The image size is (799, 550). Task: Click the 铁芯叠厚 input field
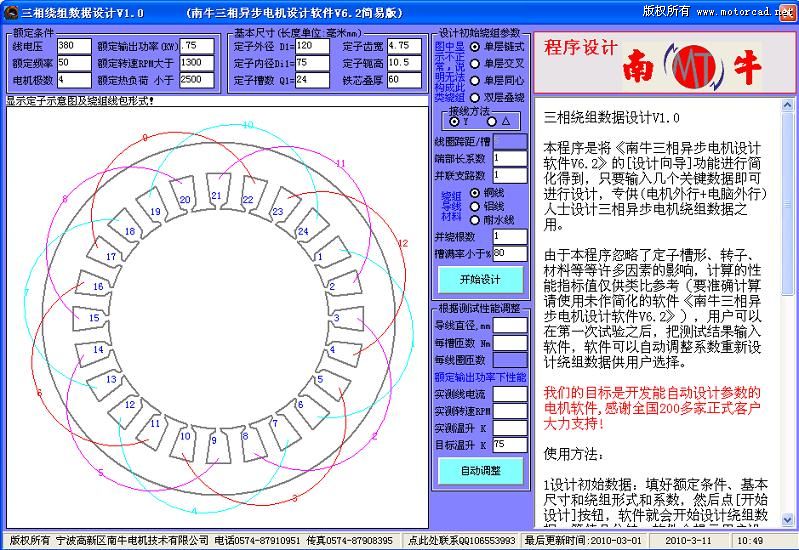click(404, 80)
